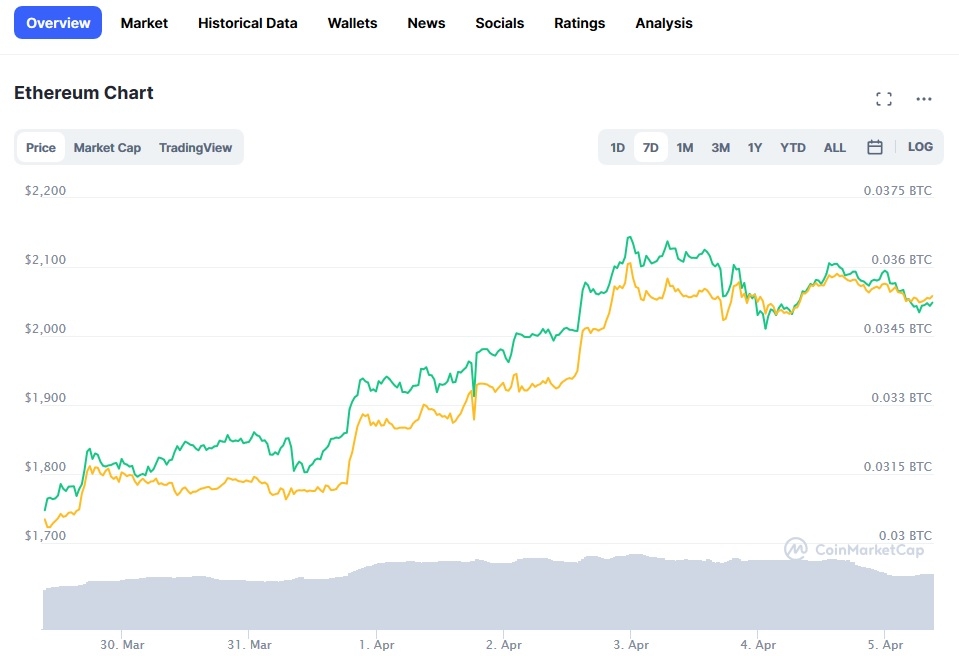This screenshot has width=959, height=656.
Task: View the Ratings page
Action: [579, 22]
